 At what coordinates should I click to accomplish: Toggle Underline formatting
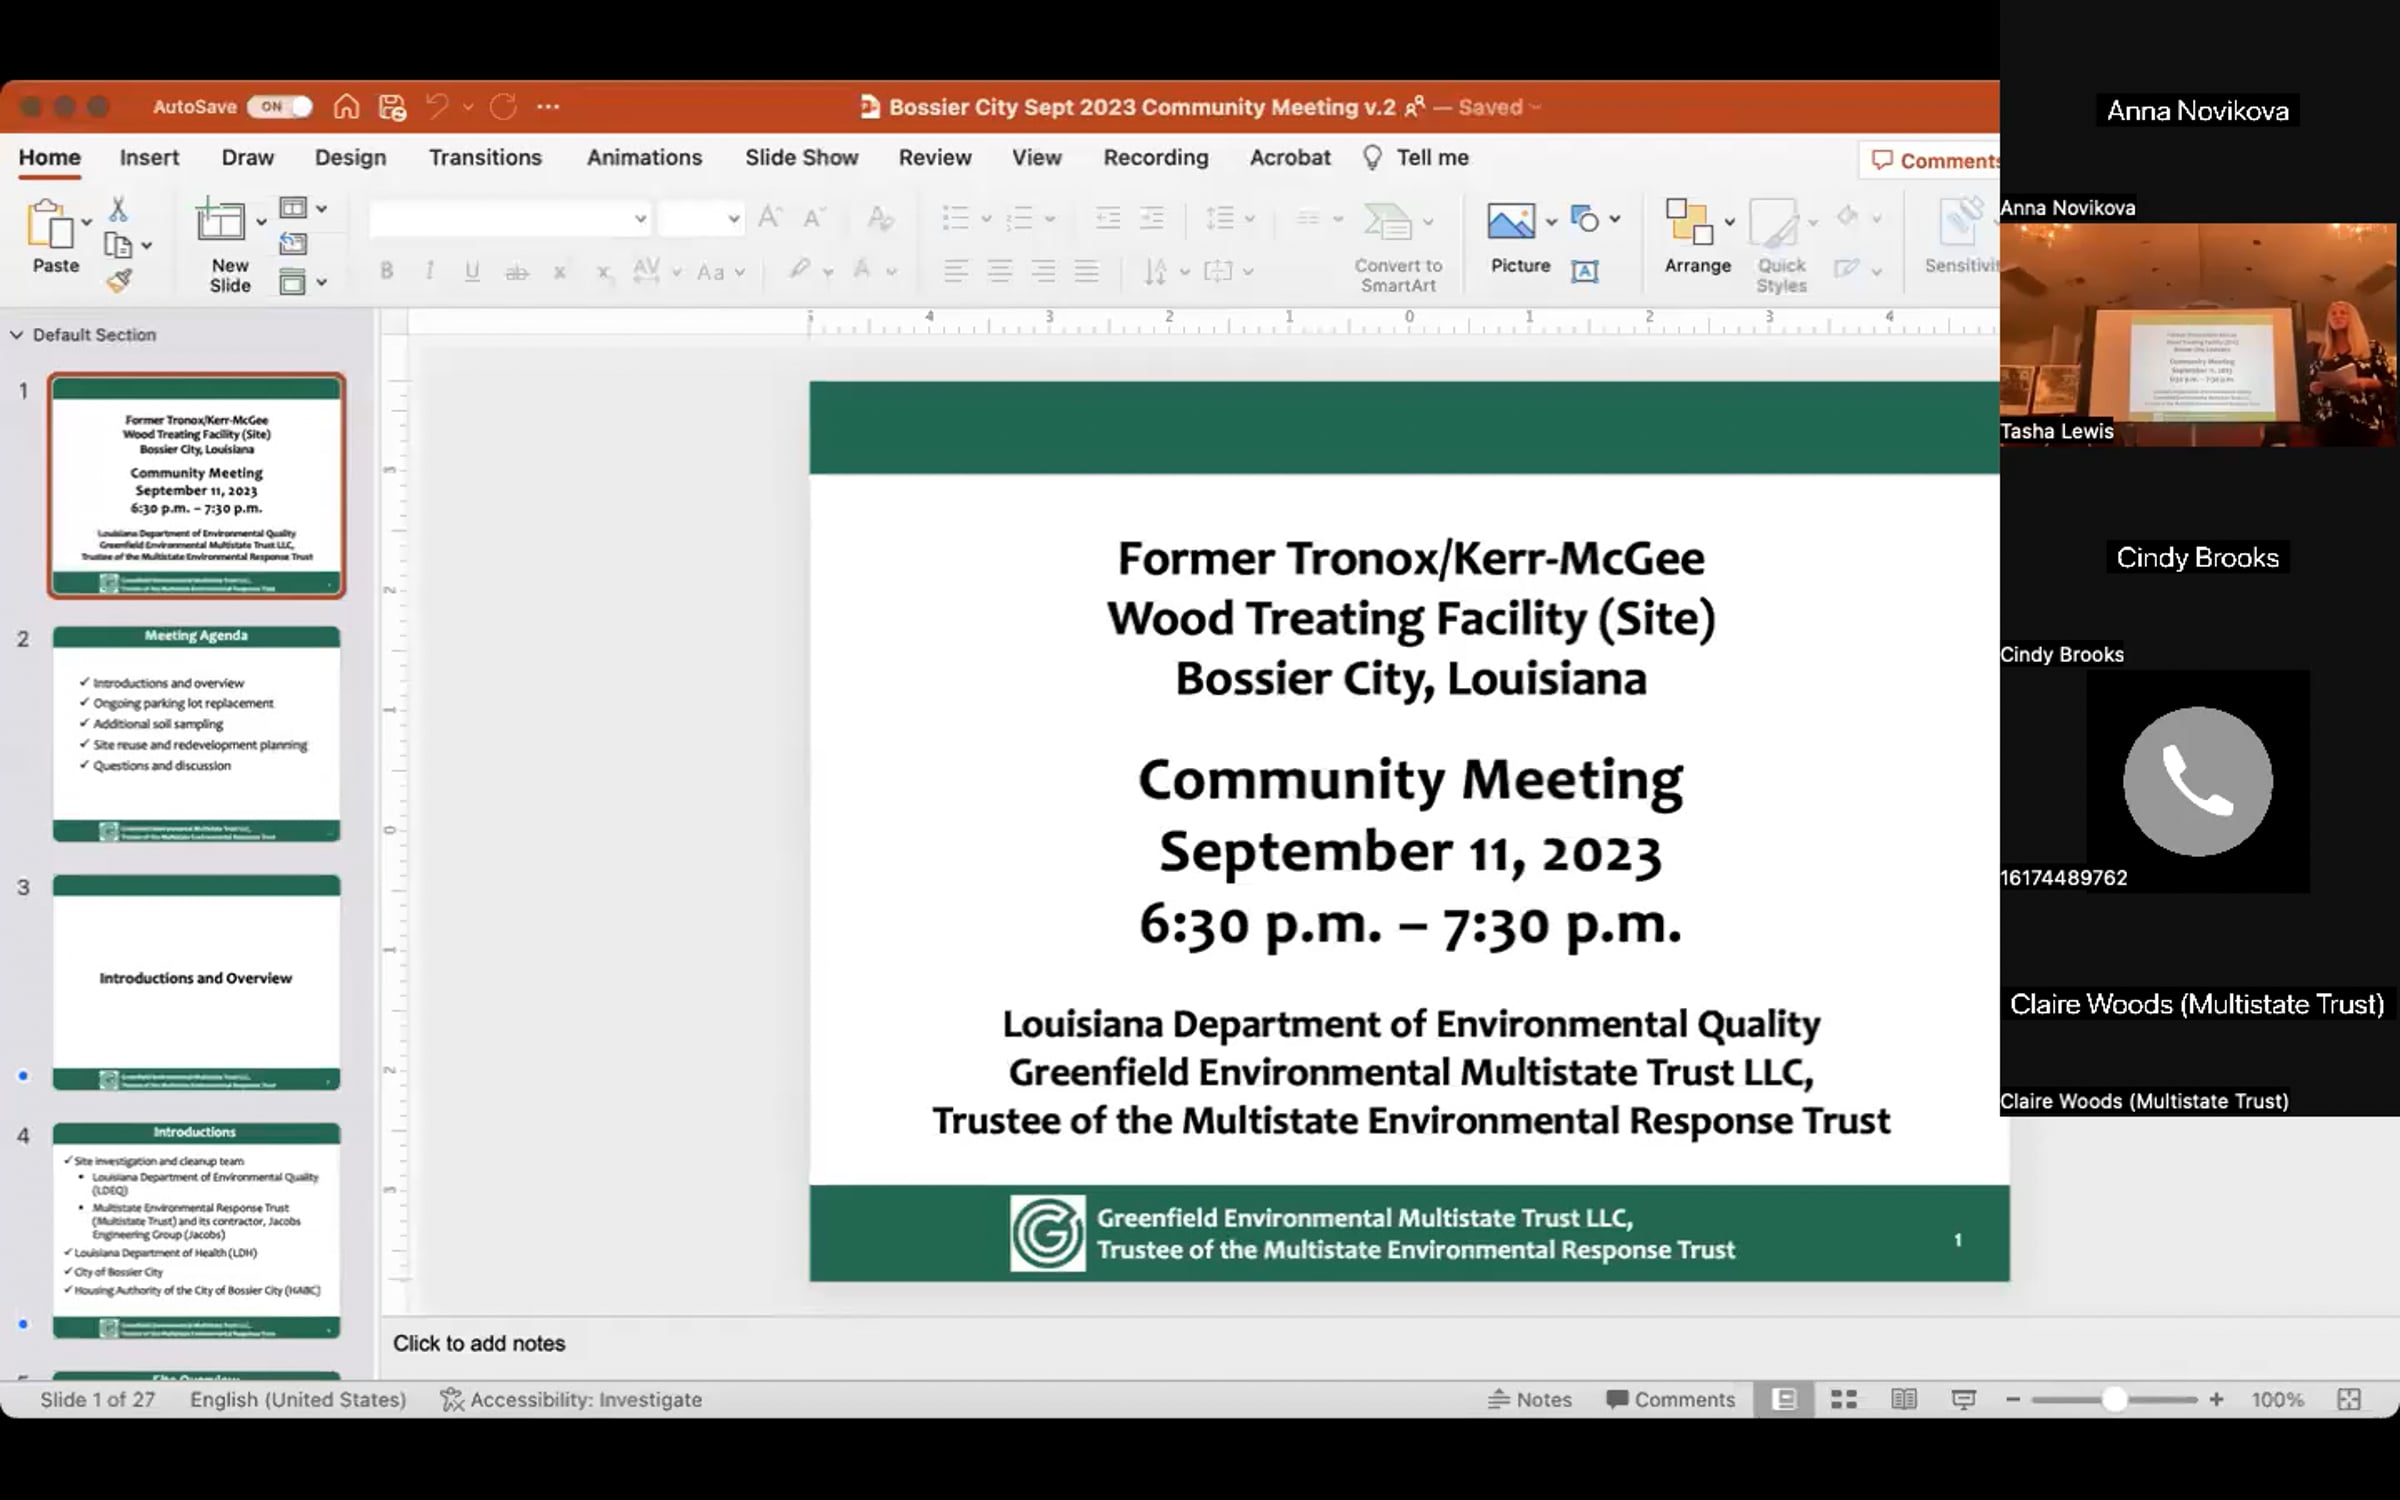click(473, 270)
